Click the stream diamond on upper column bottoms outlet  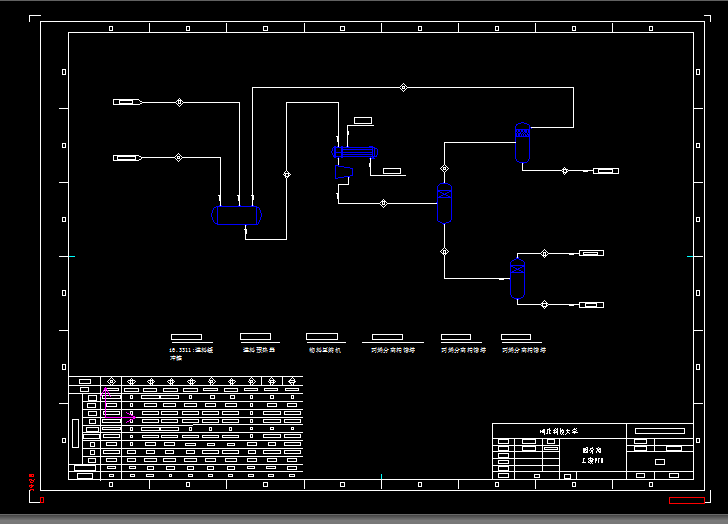point(565,171)
